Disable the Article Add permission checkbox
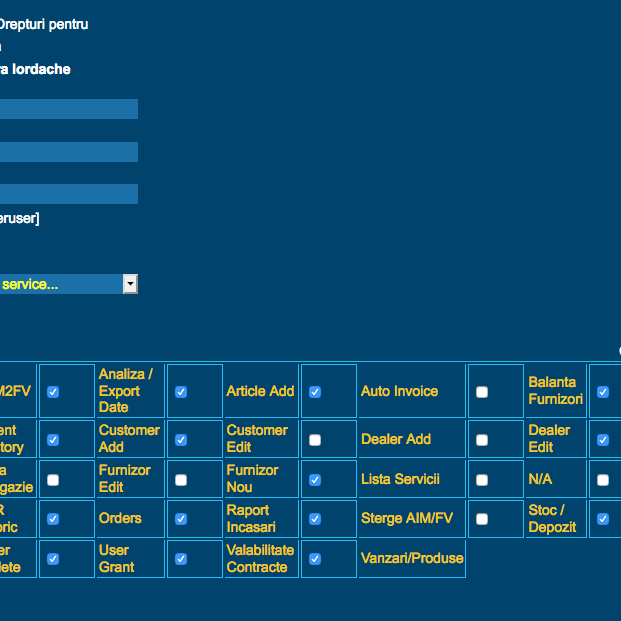Screen dimensions: 621x621 (x=315, y=392)
